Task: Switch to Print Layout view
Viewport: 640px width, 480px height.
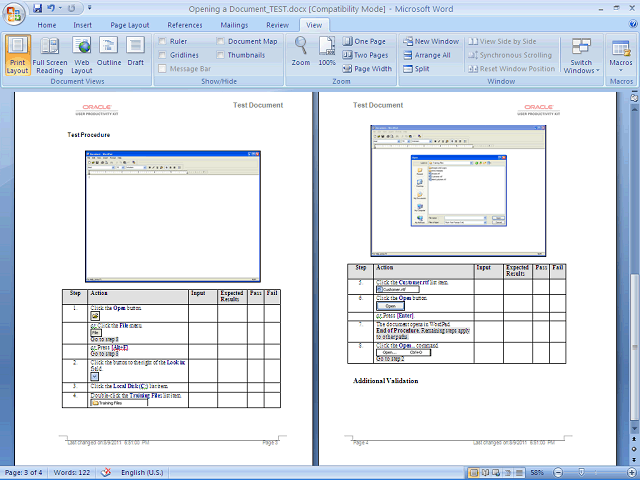Action: 18,55
